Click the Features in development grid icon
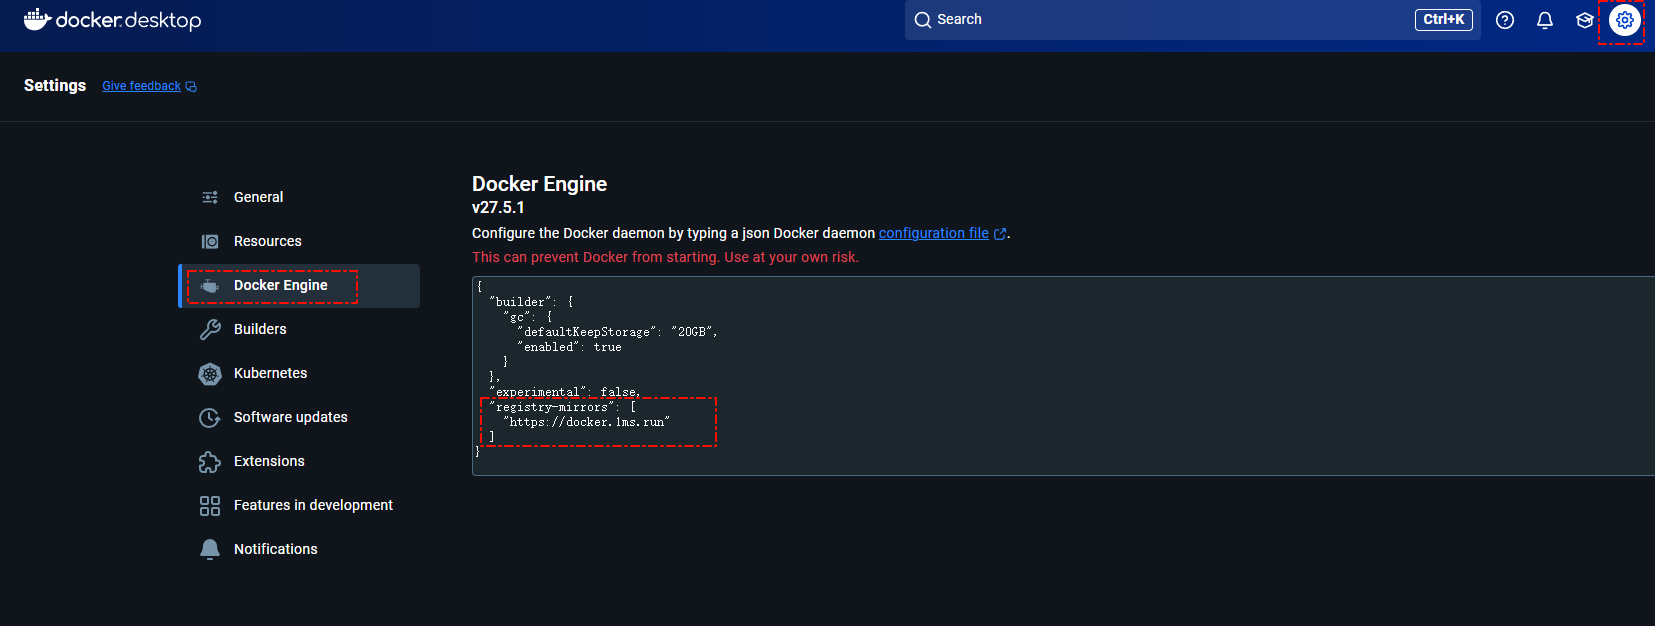Image resolution: width=1655 pixels, height=626 pixels. [x=210, y=506]
